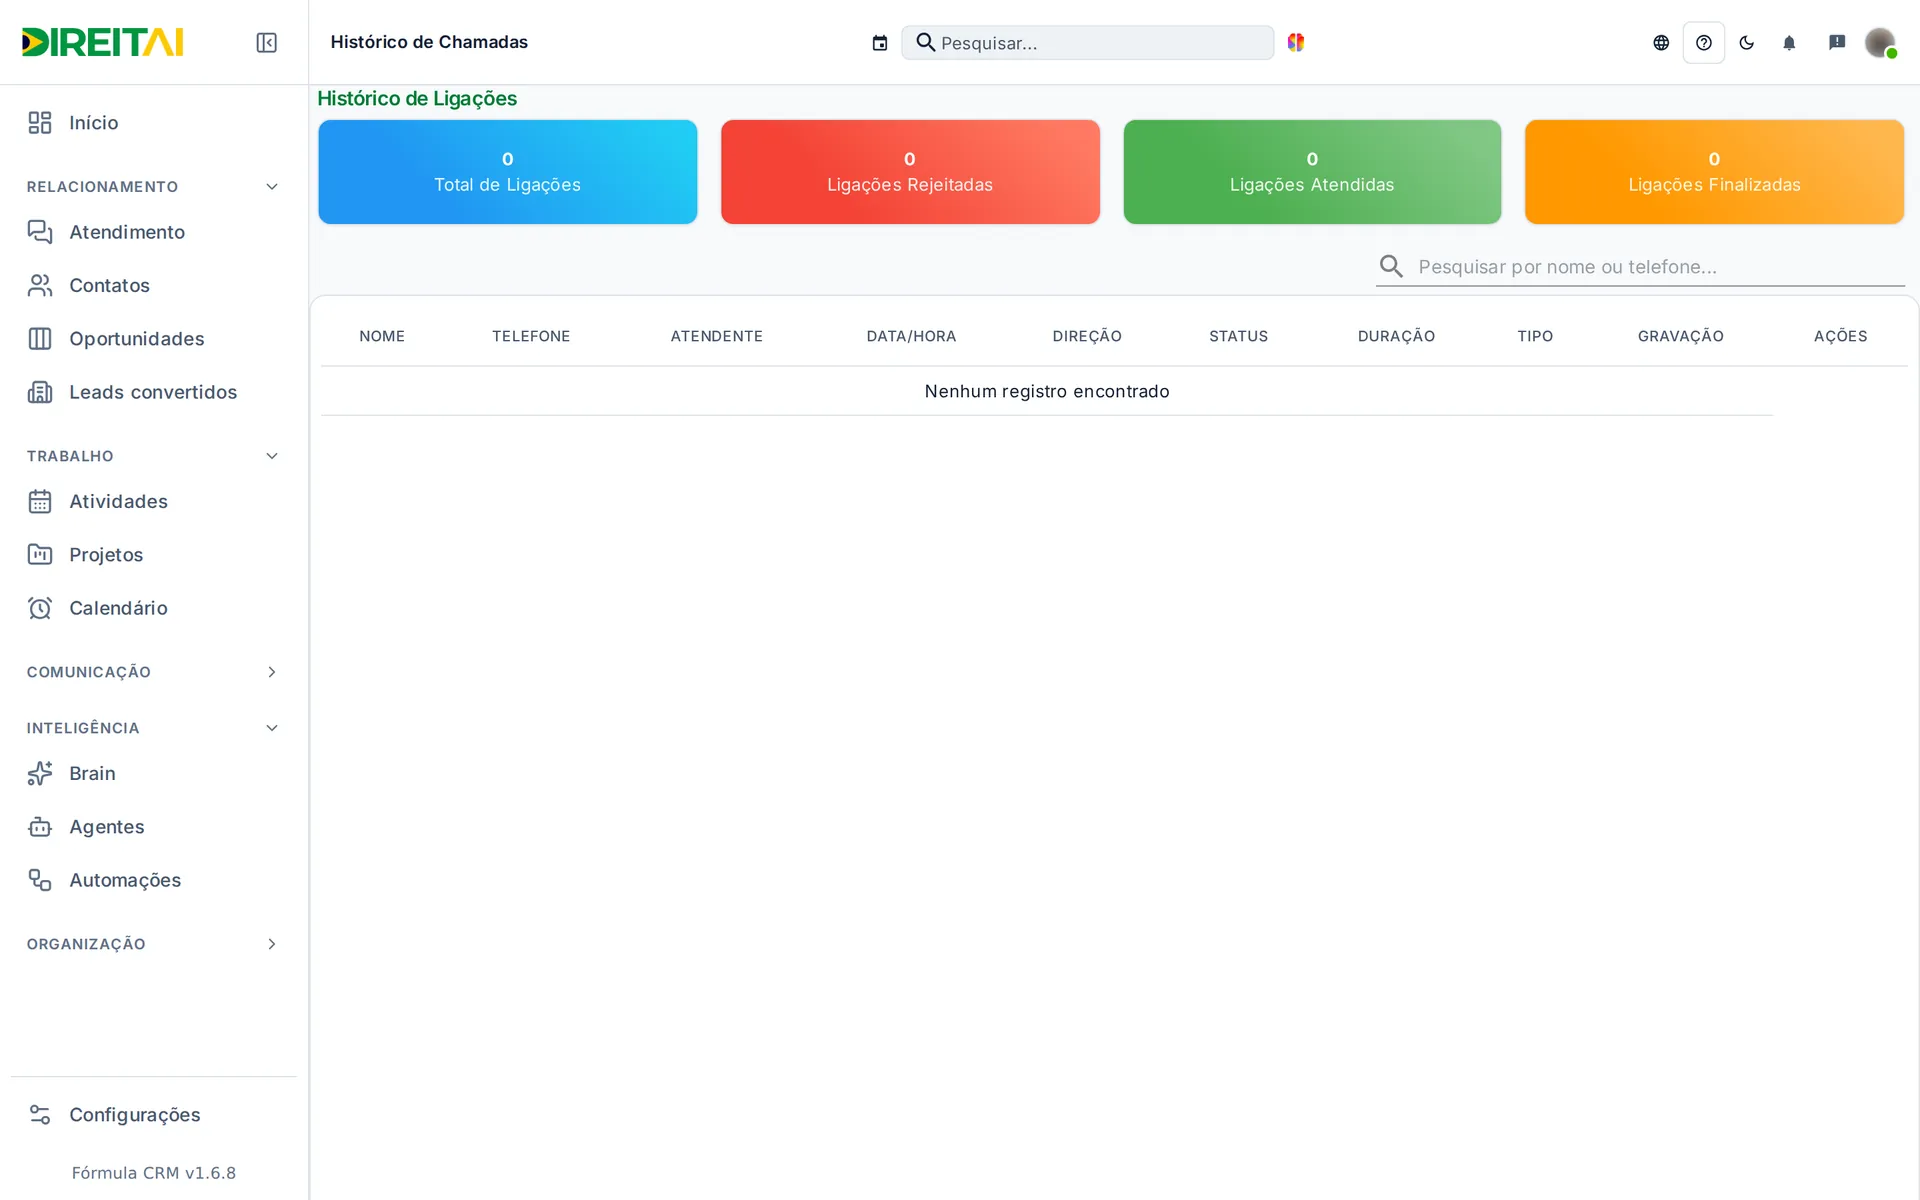Go to Leads convertidos page
Viewport: 1920px width, 1200px height.
153,392
